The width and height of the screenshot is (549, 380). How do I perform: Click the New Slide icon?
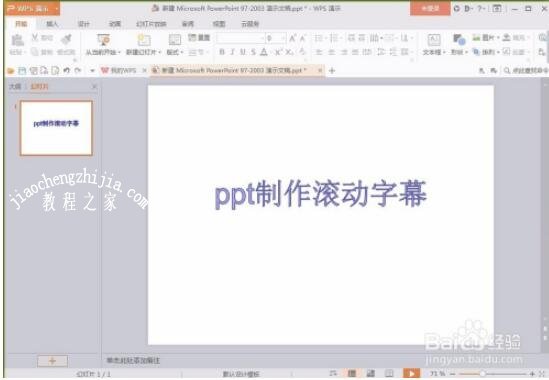(144, 40)
